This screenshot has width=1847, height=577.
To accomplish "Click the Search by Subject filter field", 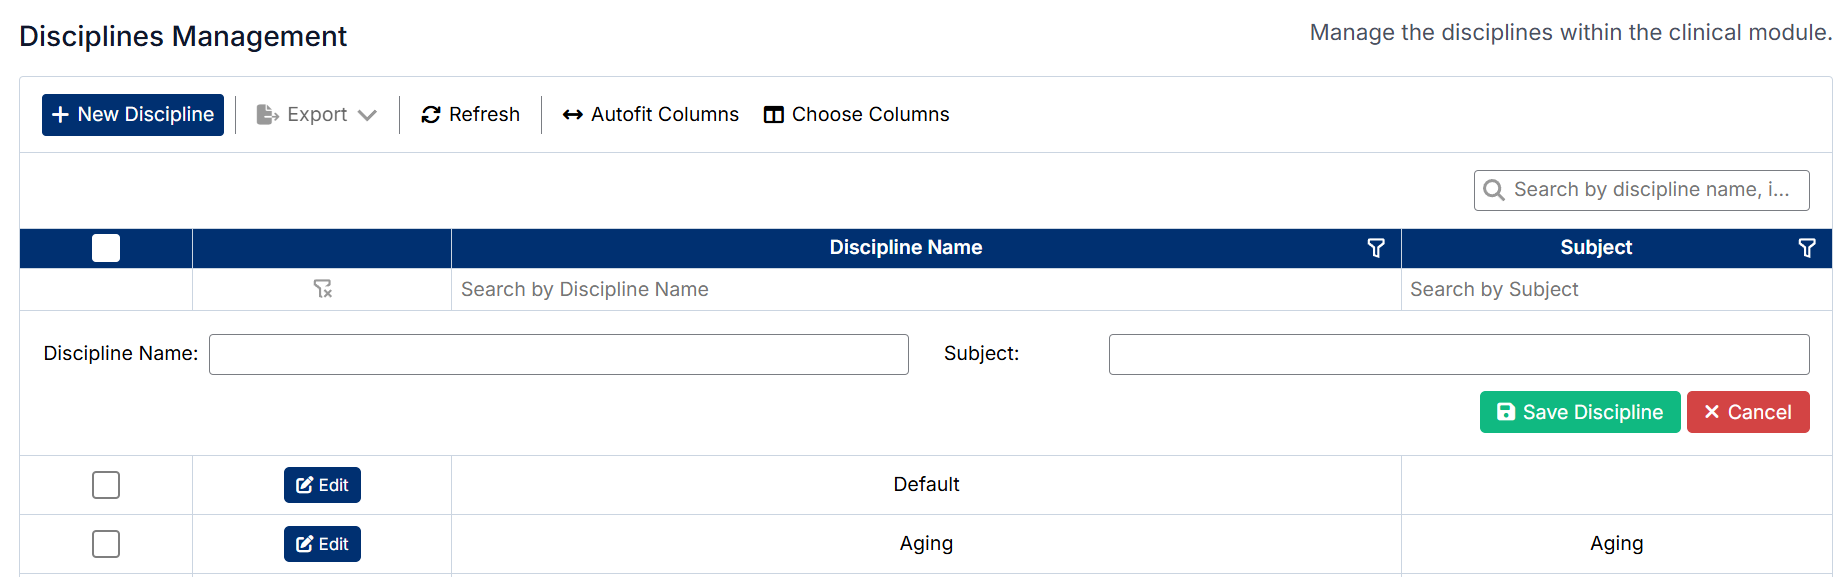I will click(x=1615, y=290).
